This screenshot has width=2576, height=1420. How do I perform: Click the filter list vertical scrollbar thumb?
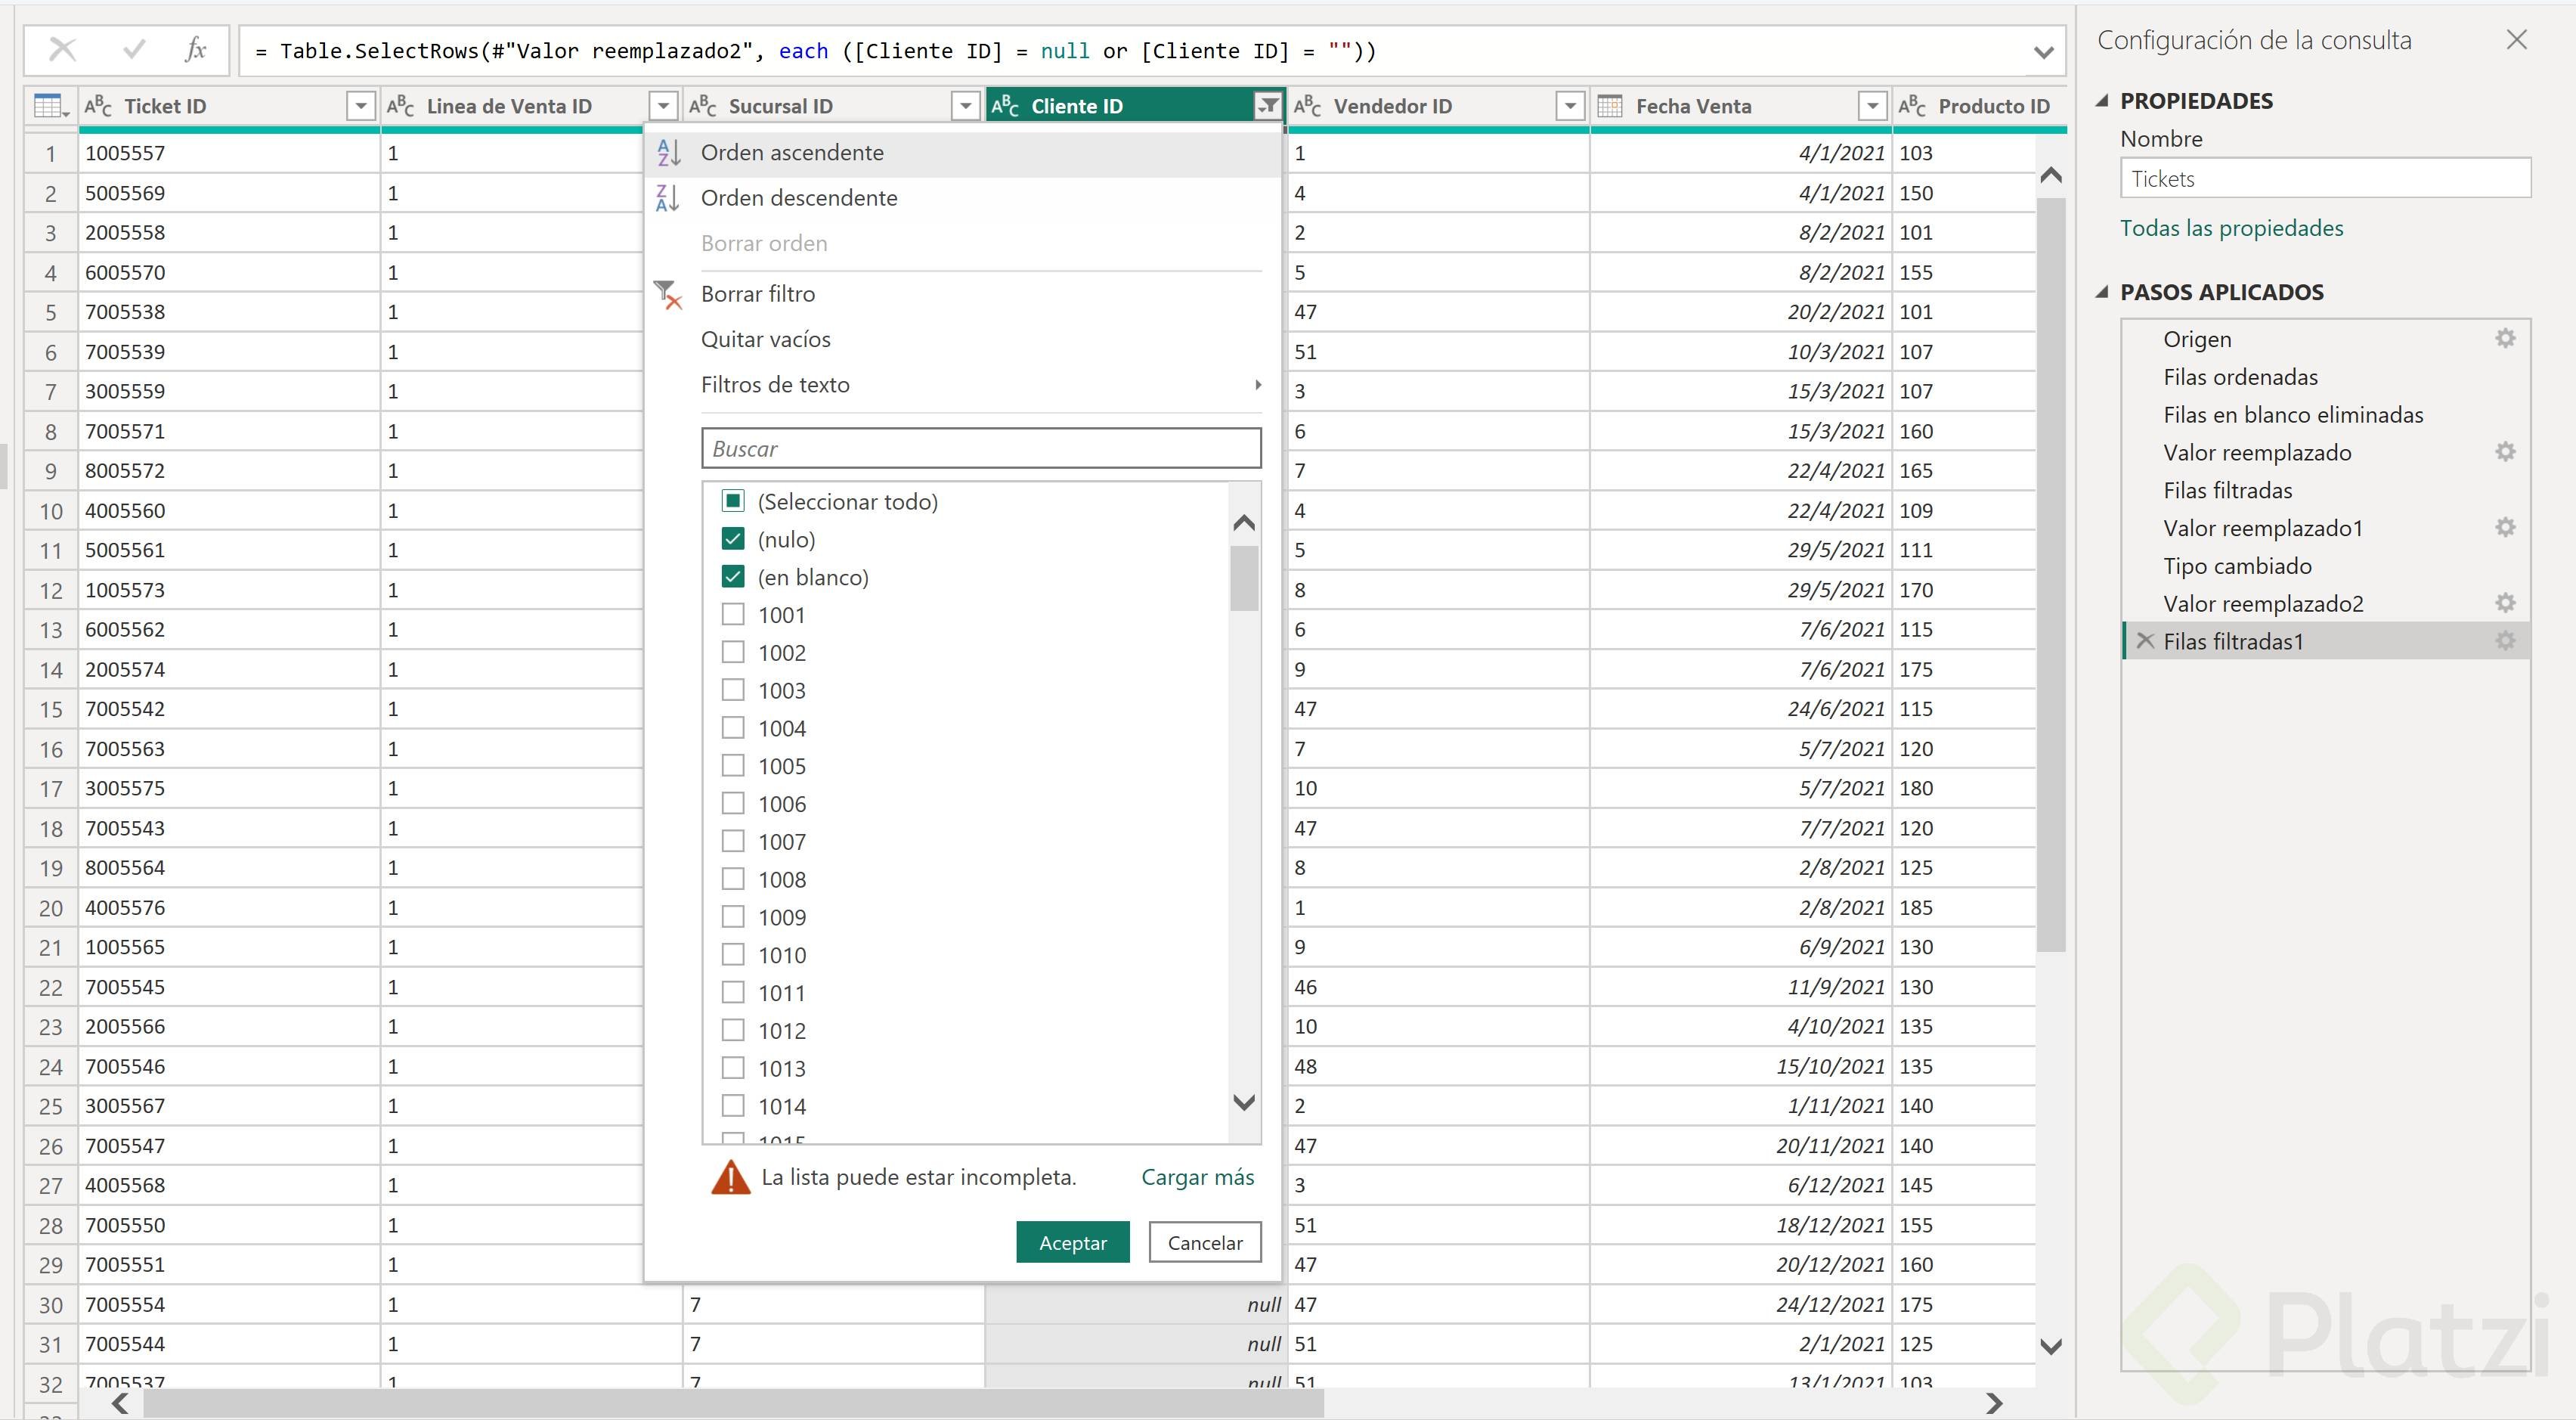tap(1244, 578)
